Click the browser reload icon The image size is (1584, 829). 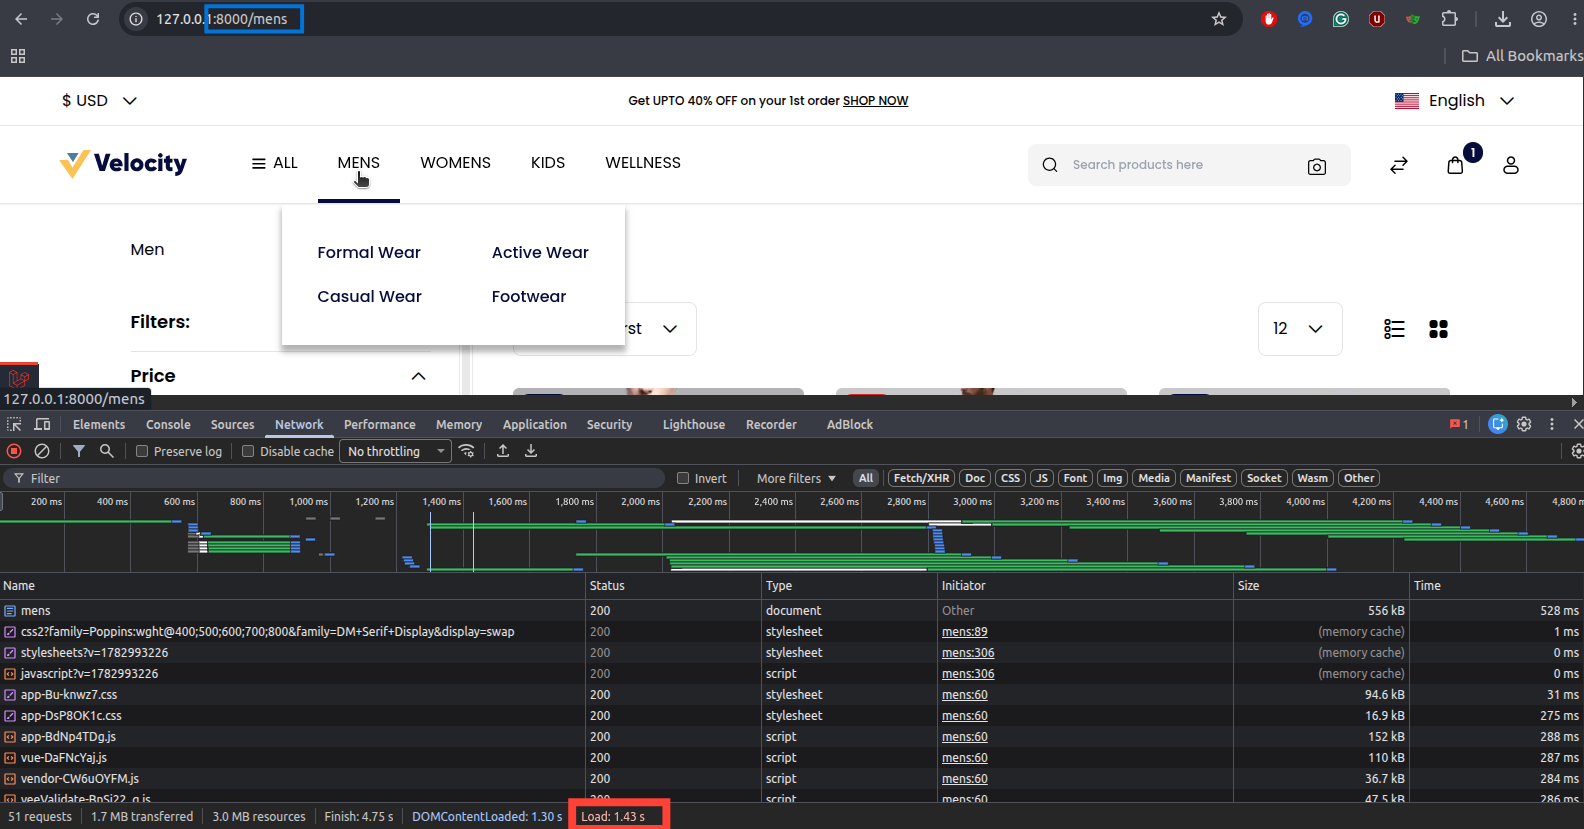click(x=93, y=19)
